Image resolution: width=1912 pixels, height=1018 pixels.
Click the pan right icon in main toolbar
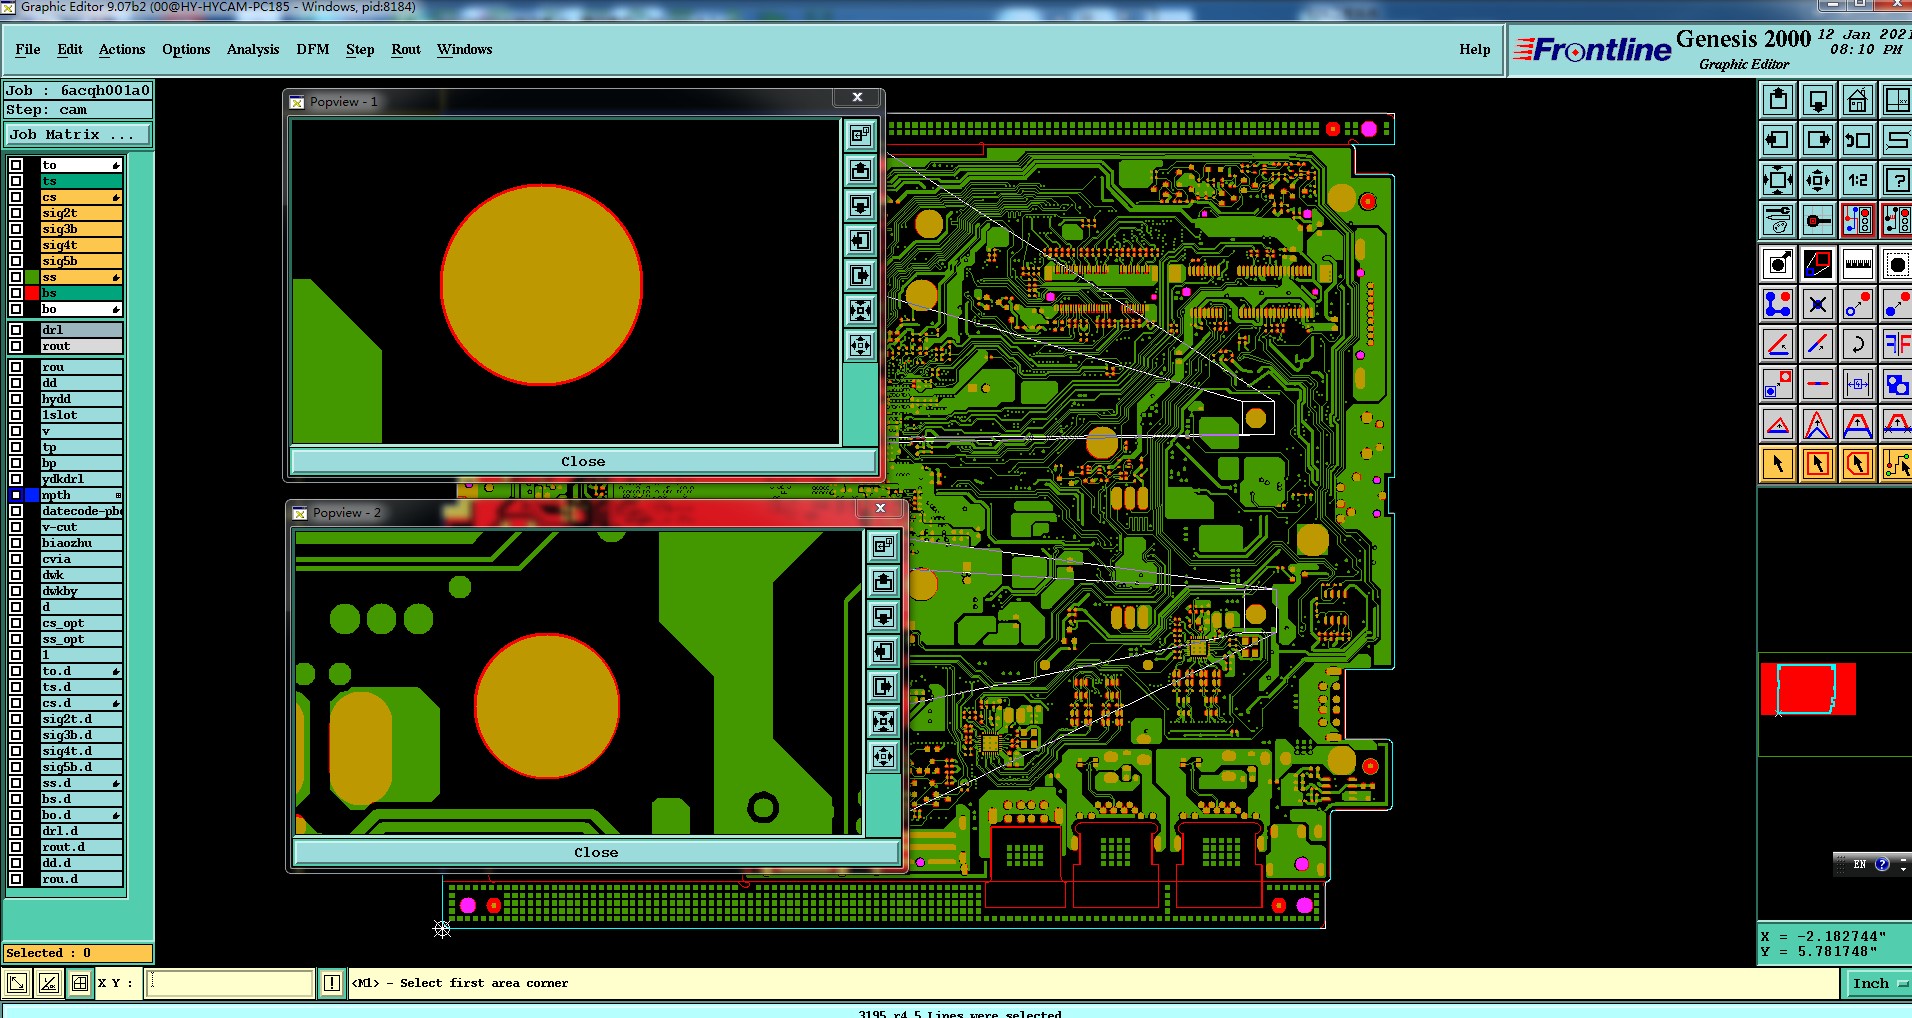click(x=1818, y=140)
